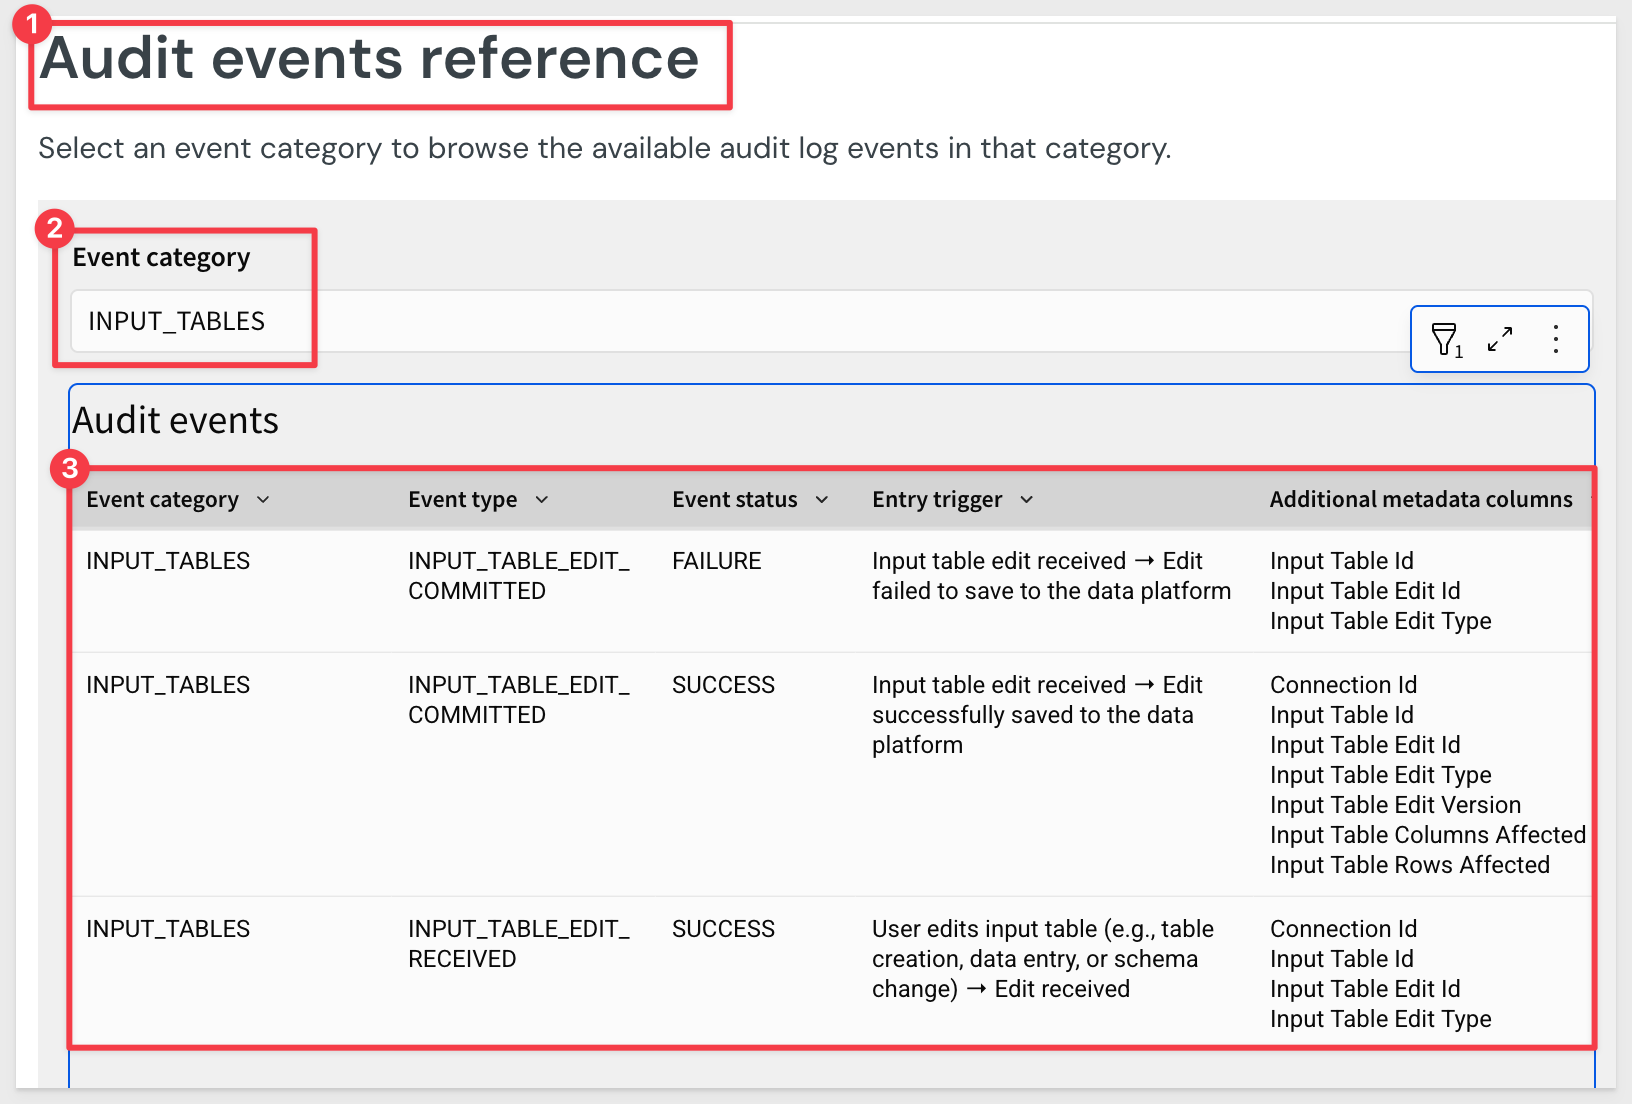Click the Event category label above the control
The height and width of the screenshot is (1104, 1632).
(x=161, y=258)
